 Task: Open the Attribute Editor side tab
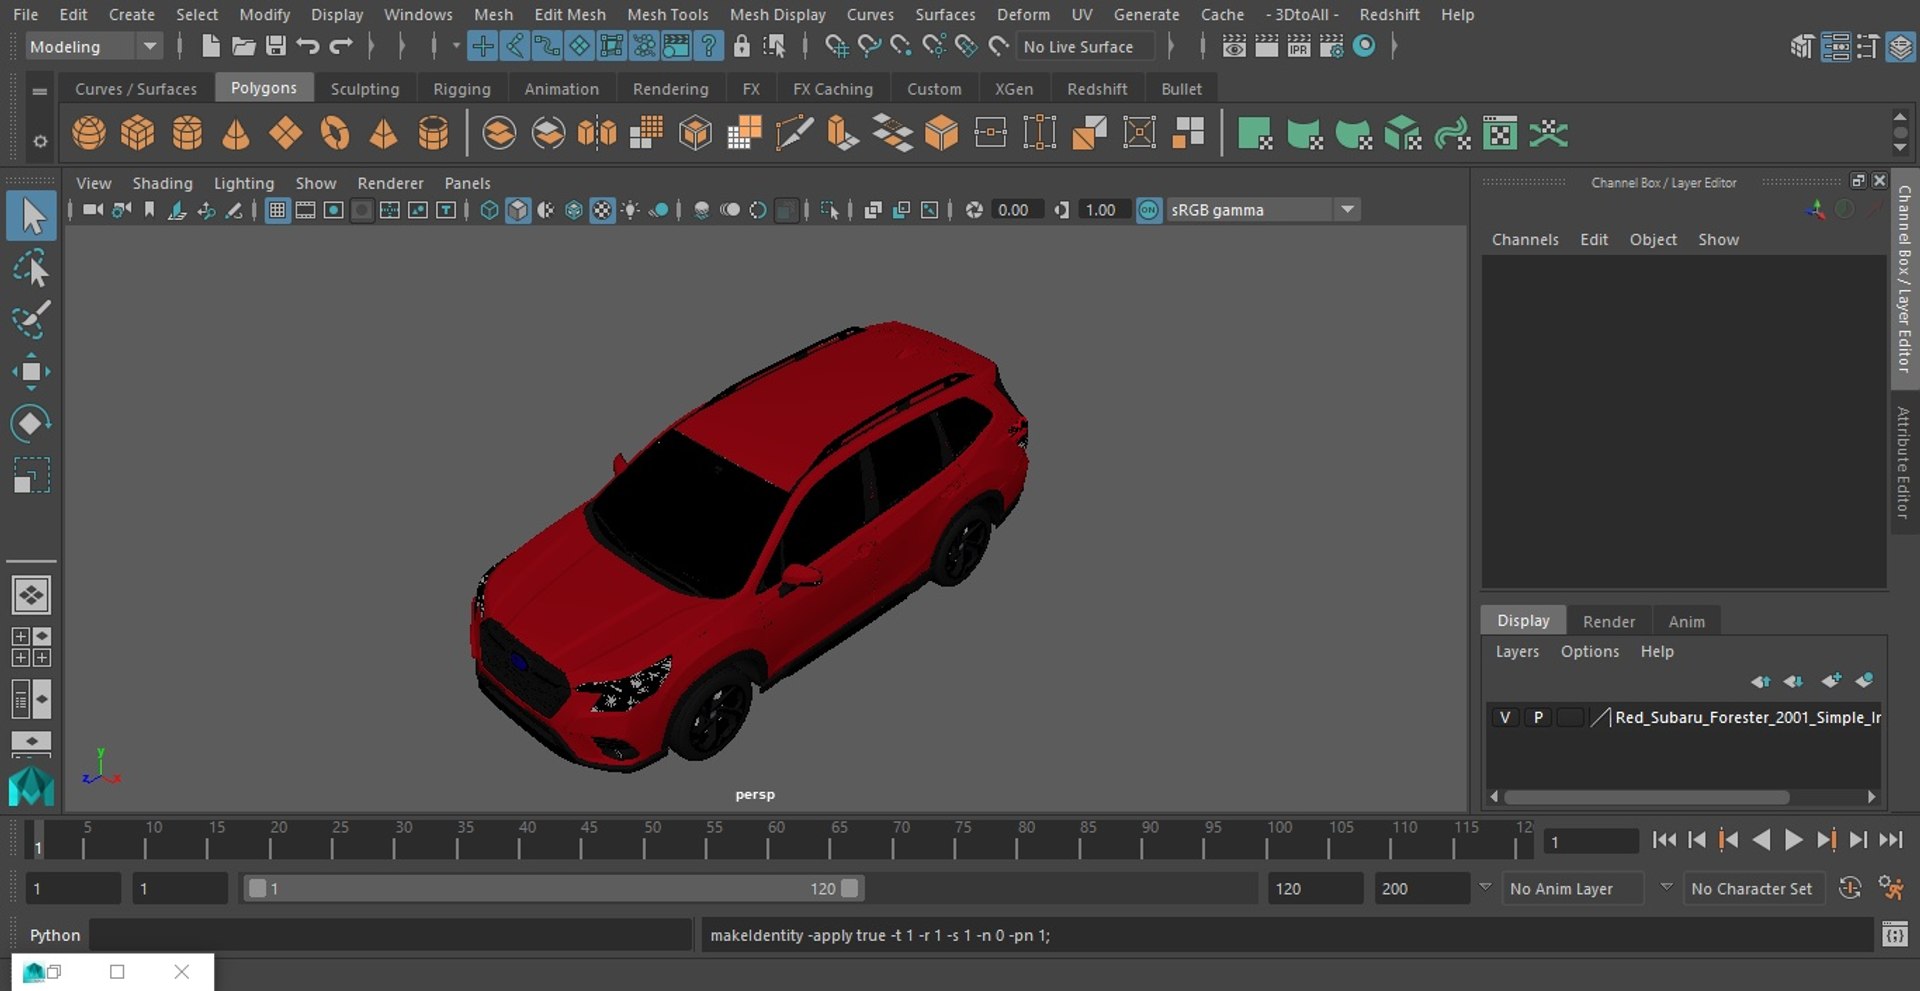pyautogui.click(x=1904, y=462)
